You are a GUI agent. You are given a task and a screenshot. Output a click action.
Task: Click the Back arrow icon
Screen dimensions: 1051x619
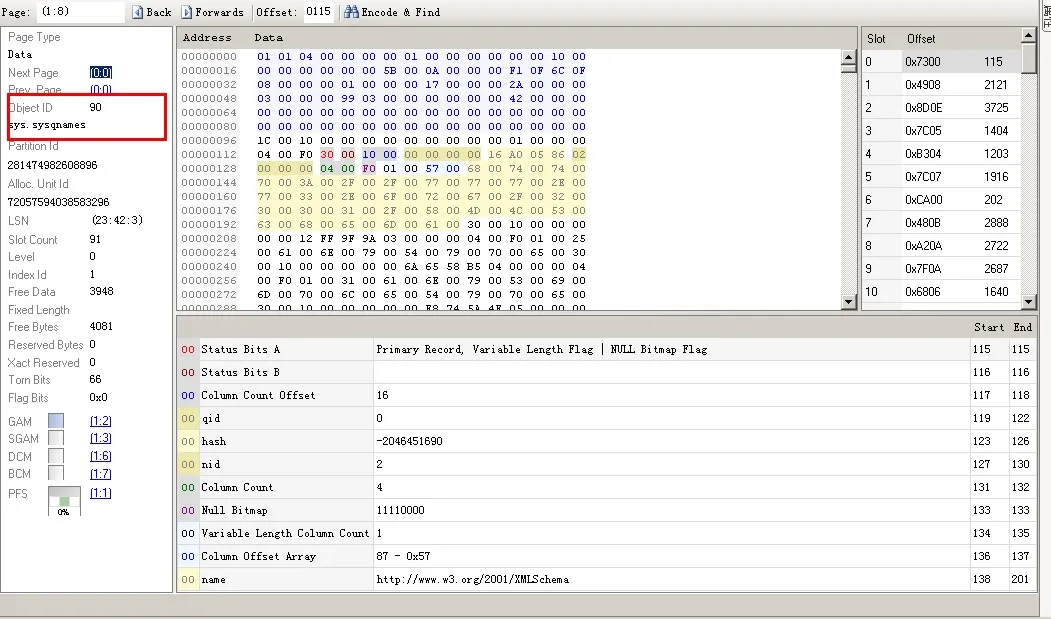point(137,12)
